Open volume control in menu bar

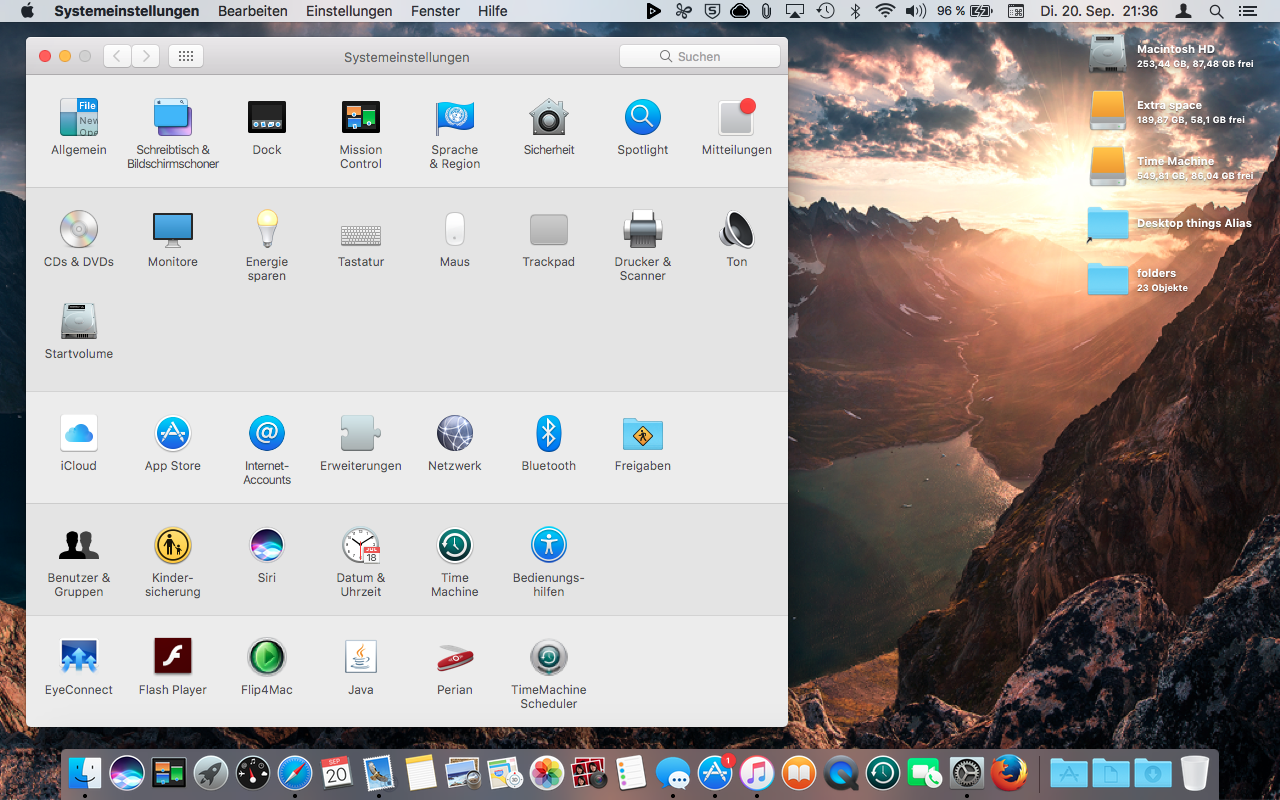tap(915, 11)
